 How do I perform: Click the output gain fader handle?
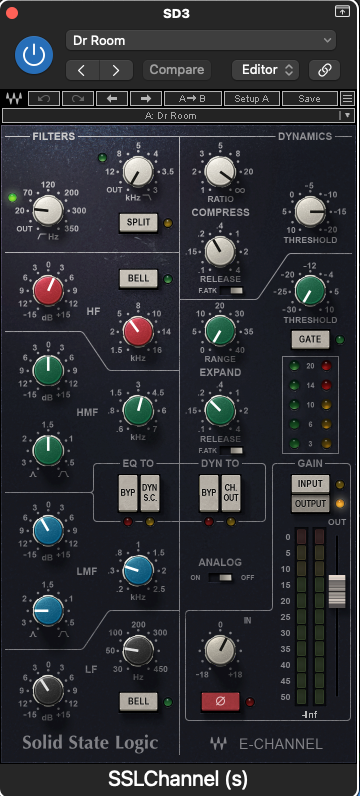tap(337, 591)
